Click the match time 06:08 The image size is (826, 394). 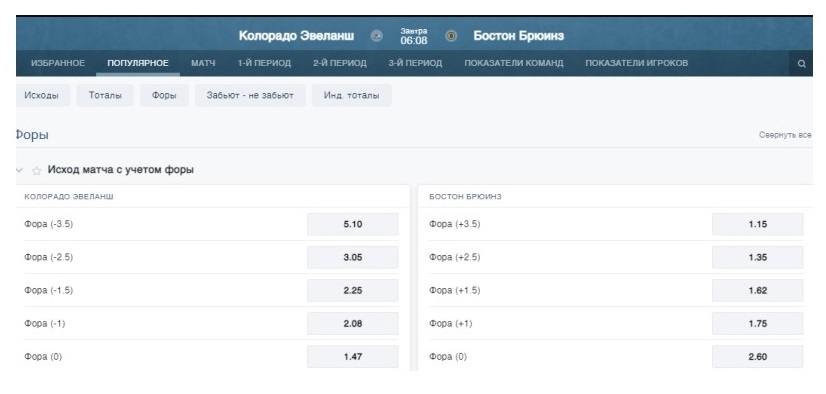[414, 41]
